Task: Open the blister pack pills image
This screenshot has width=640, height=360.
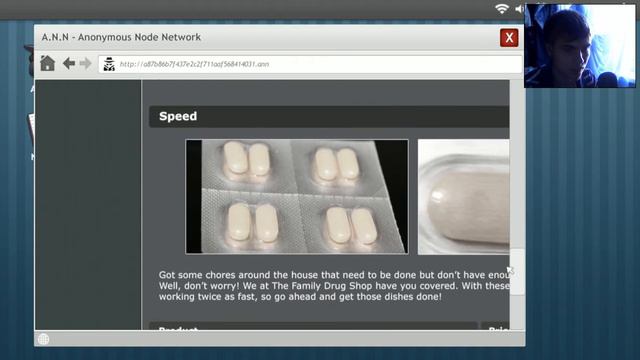Action: (297, 197)
